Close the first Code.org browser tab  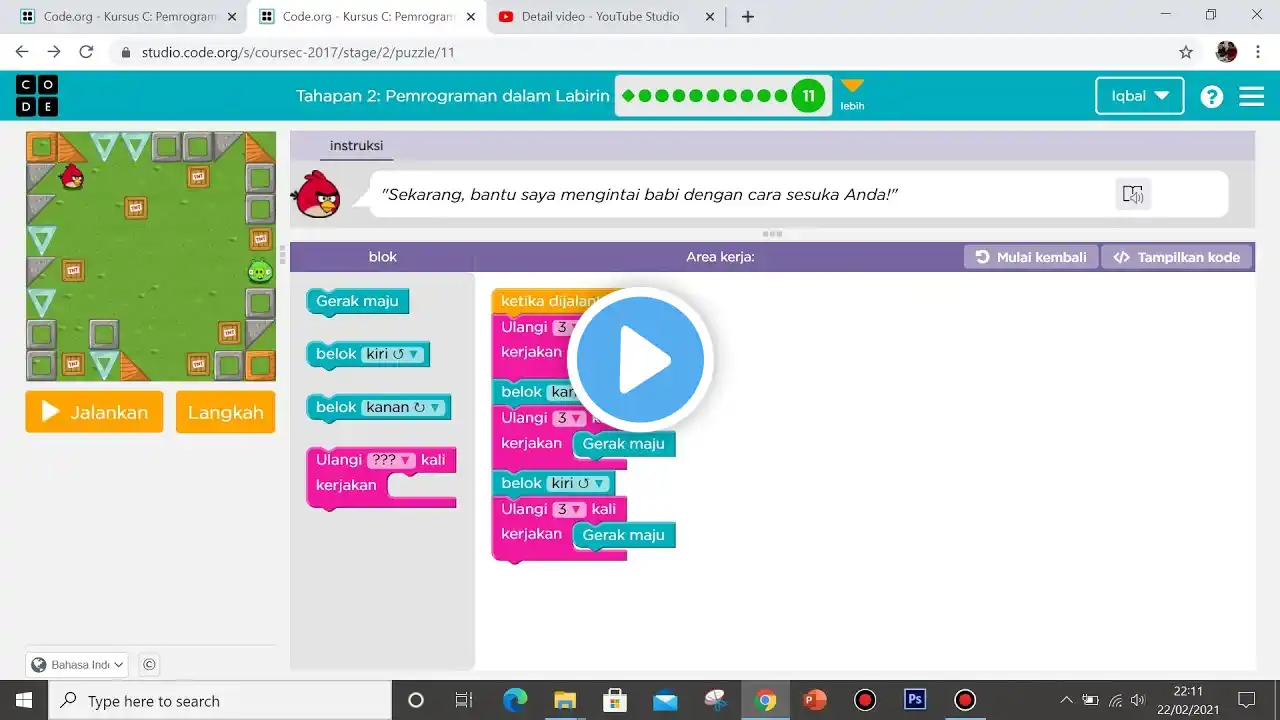(231, 17)
